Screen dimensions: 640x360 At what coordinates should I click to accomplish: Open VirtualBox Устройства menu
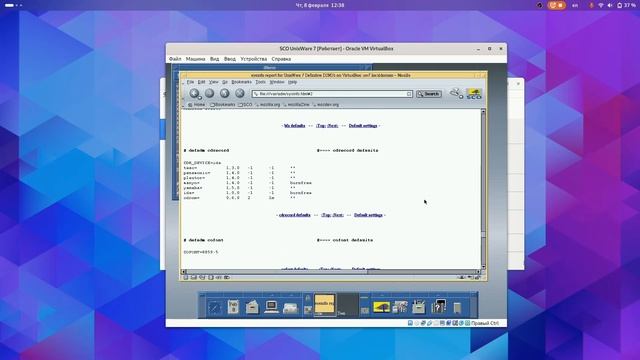(x=253, y=59)
